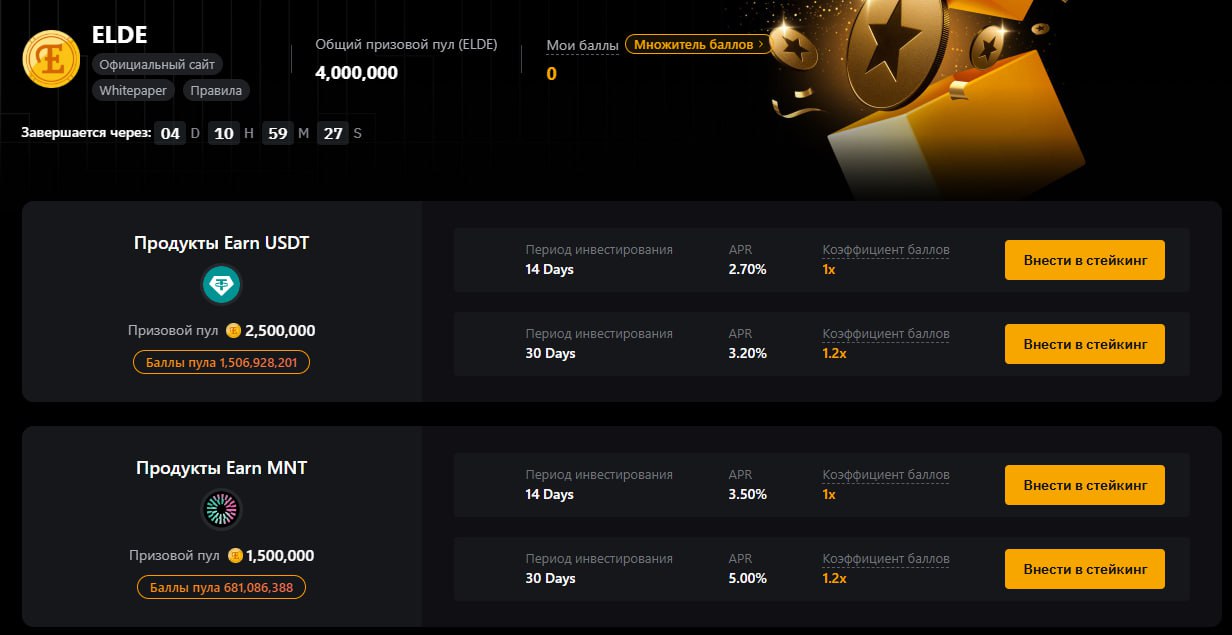
Task: Click the MNT Mantle circular icon
Action: (x=221, y=510)
